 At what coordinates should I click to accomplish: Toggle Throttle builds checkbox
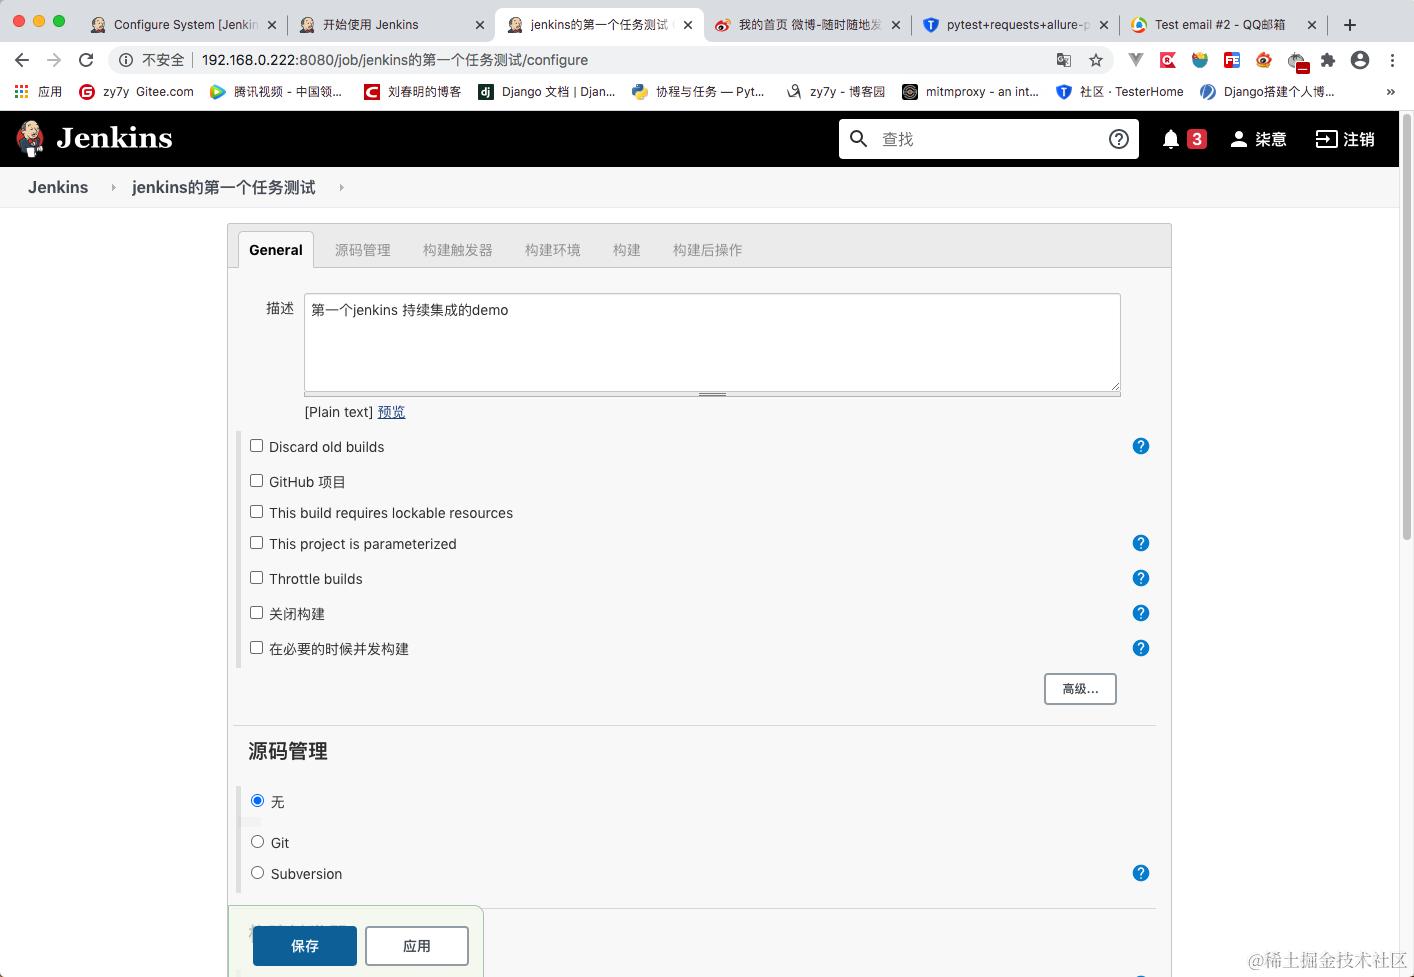(x=256, y=578)
